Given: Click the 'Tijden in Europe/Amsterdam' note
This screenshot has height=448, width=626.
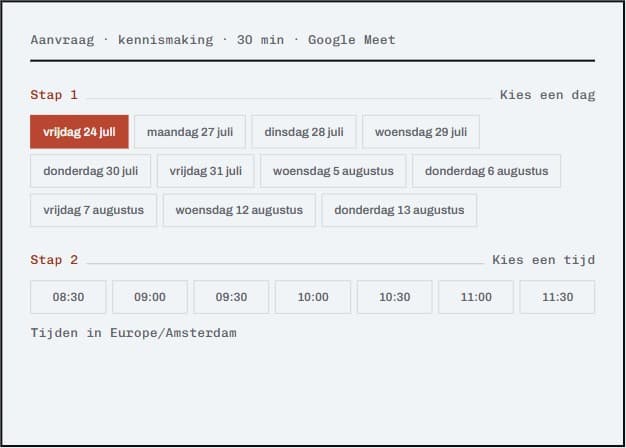Looking at the screenshot, I should pyautogui.click(x=133, y=333).
